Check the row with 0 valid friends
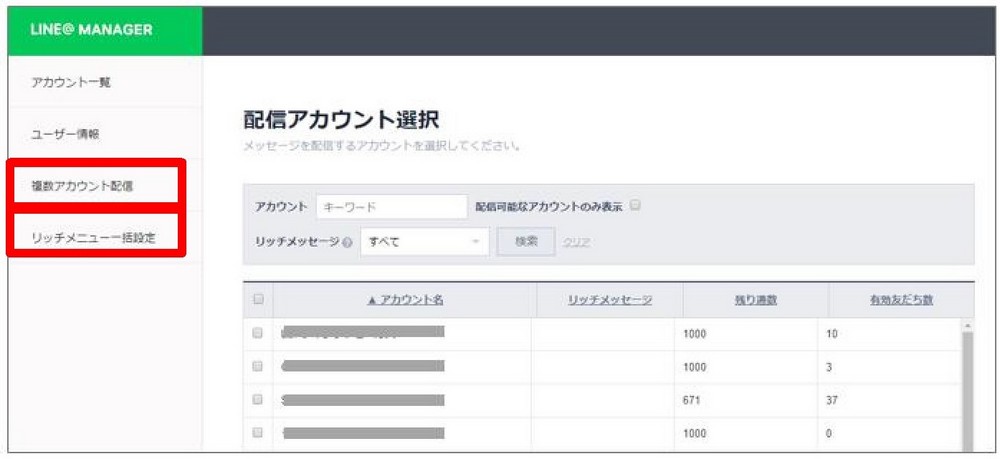This screenshot has width=1000, height=459. [258, 434]
